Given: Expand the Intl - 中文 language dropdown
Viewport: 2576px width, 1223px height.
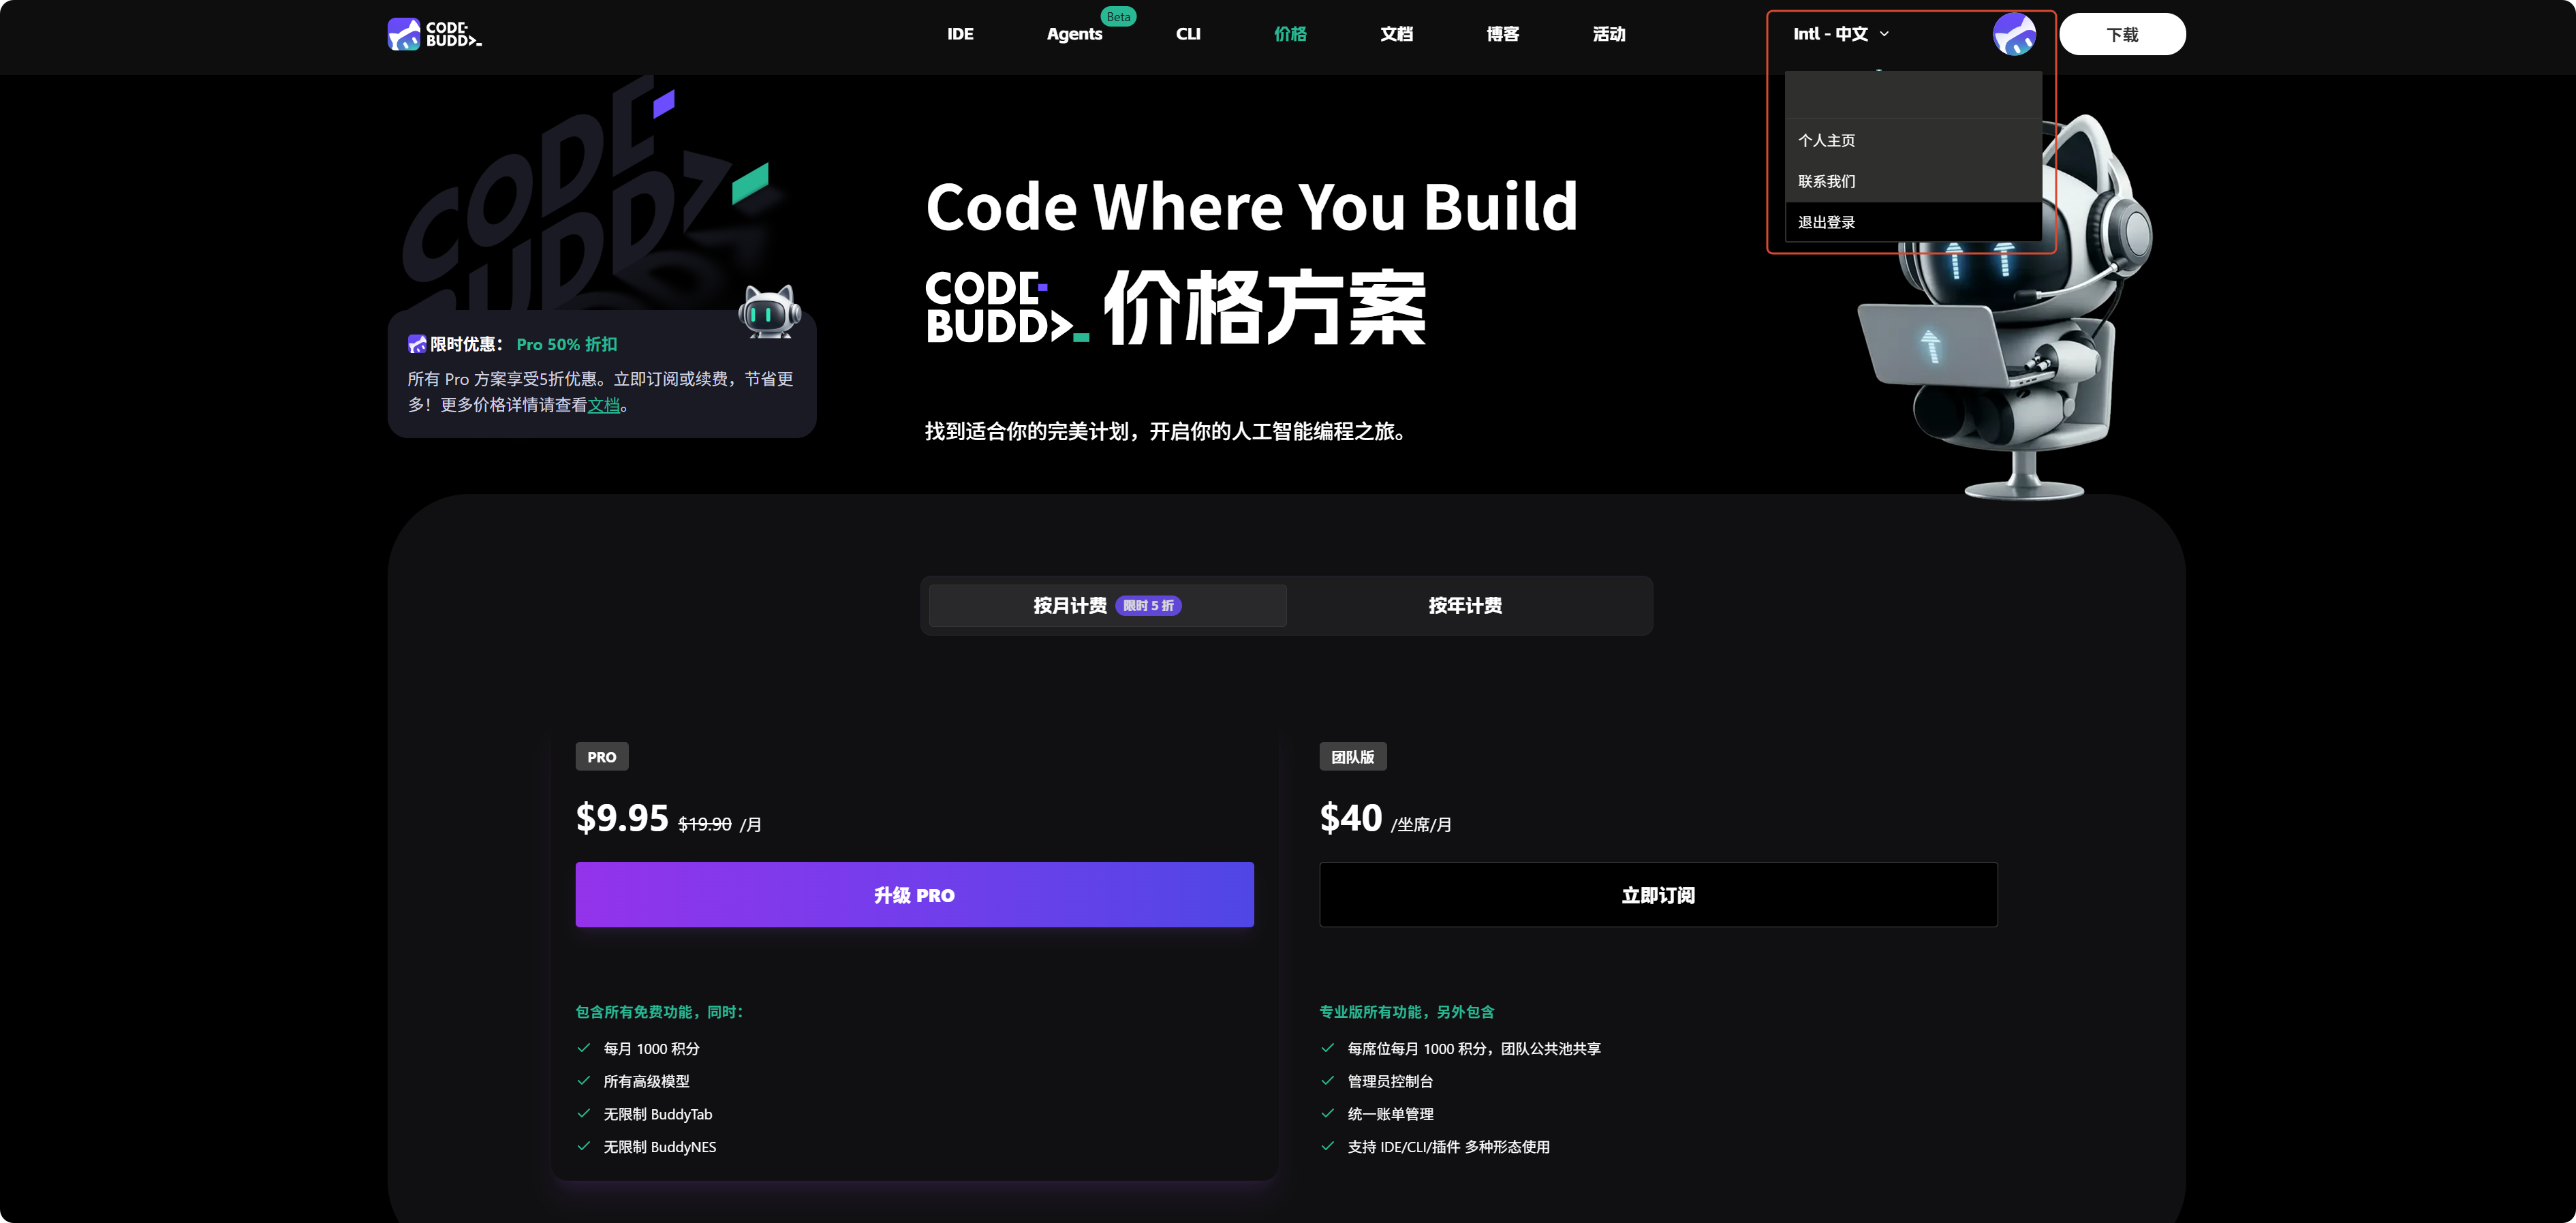Looking at the screenshot, I should point(1841,34).
